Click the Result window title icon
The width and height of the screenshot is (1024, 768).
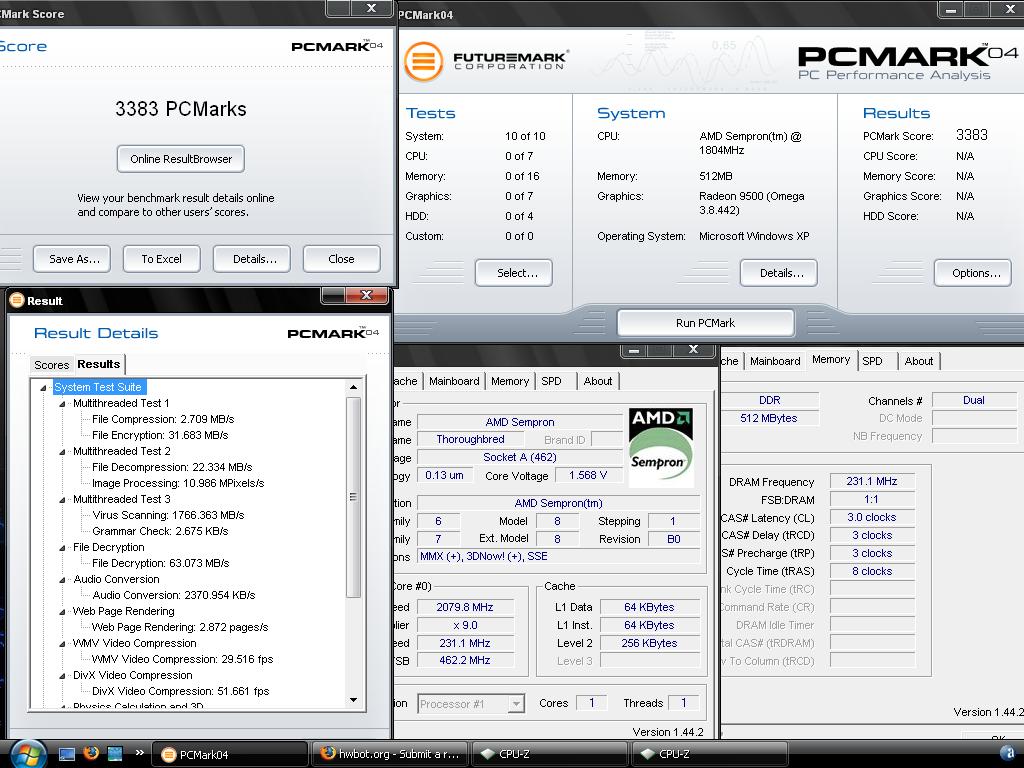tap(17, 300)
